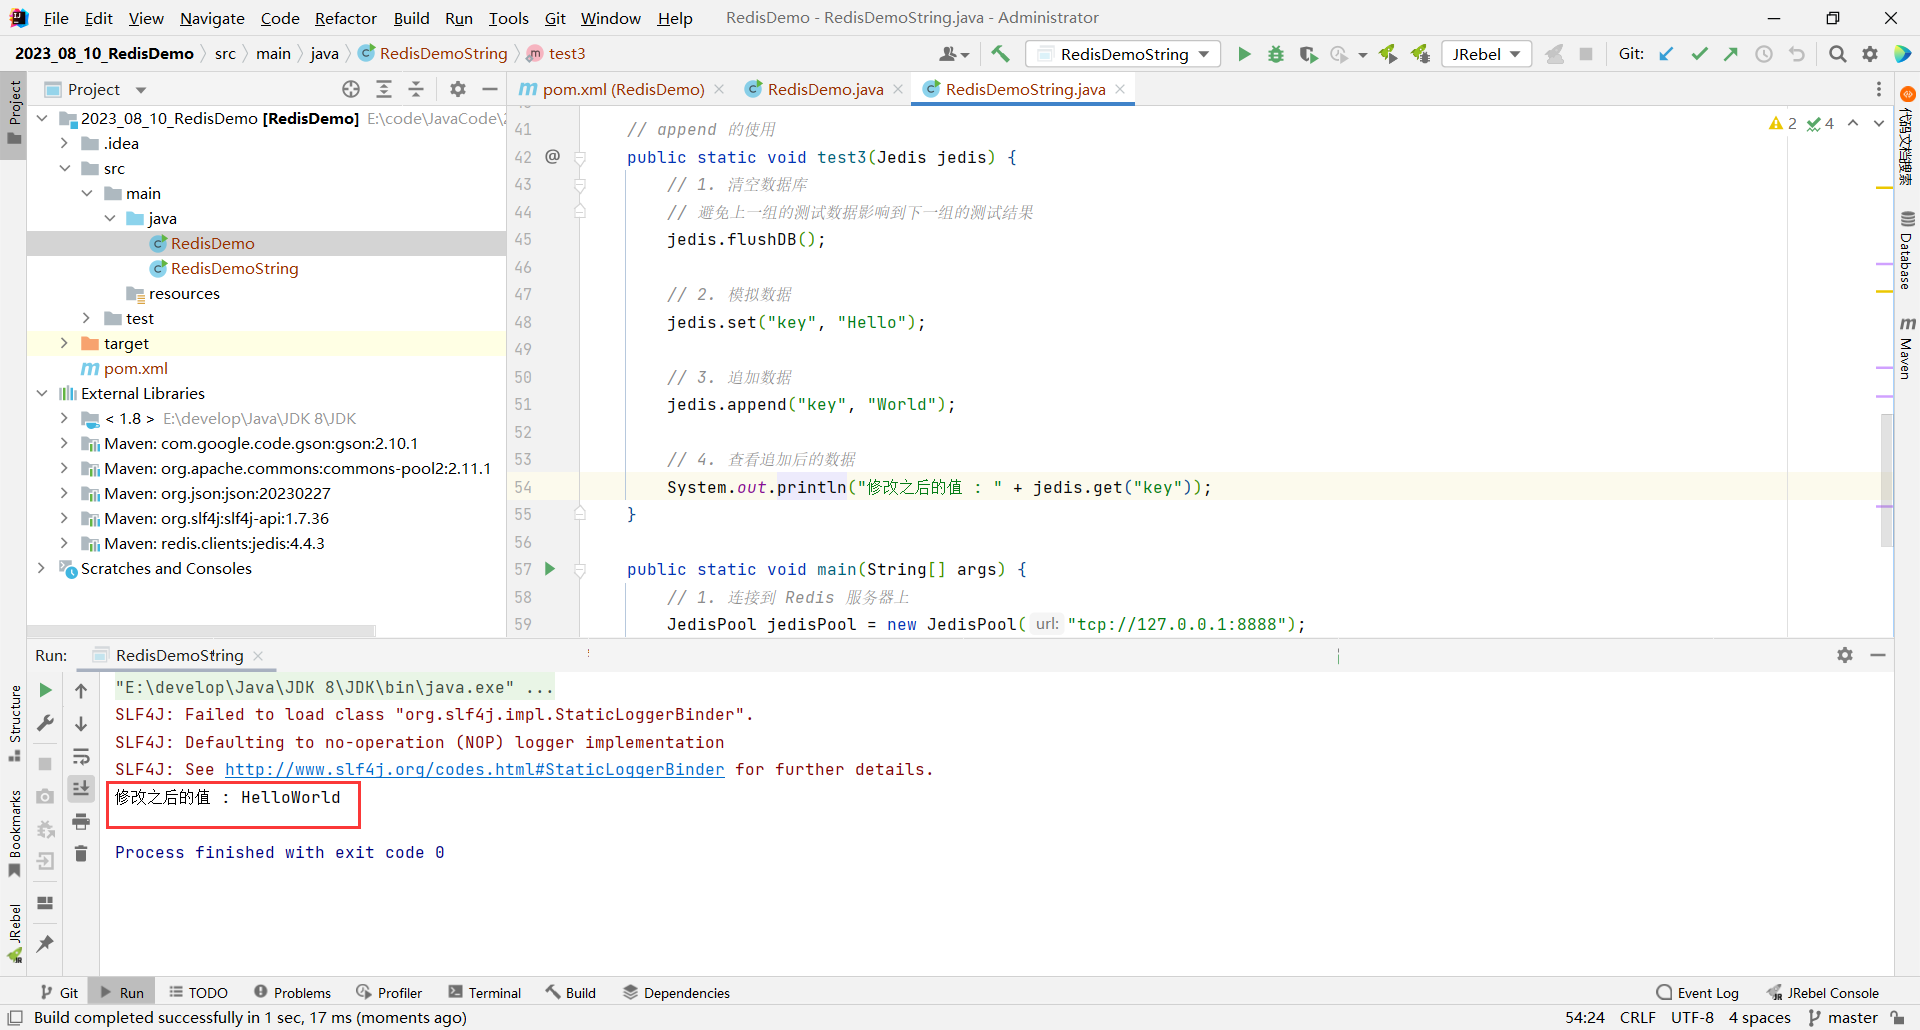The image size is (1920, 1030).
Task: Push commits with the green Git arrow
Action: pyautogui.click(x=1731, y=54)
